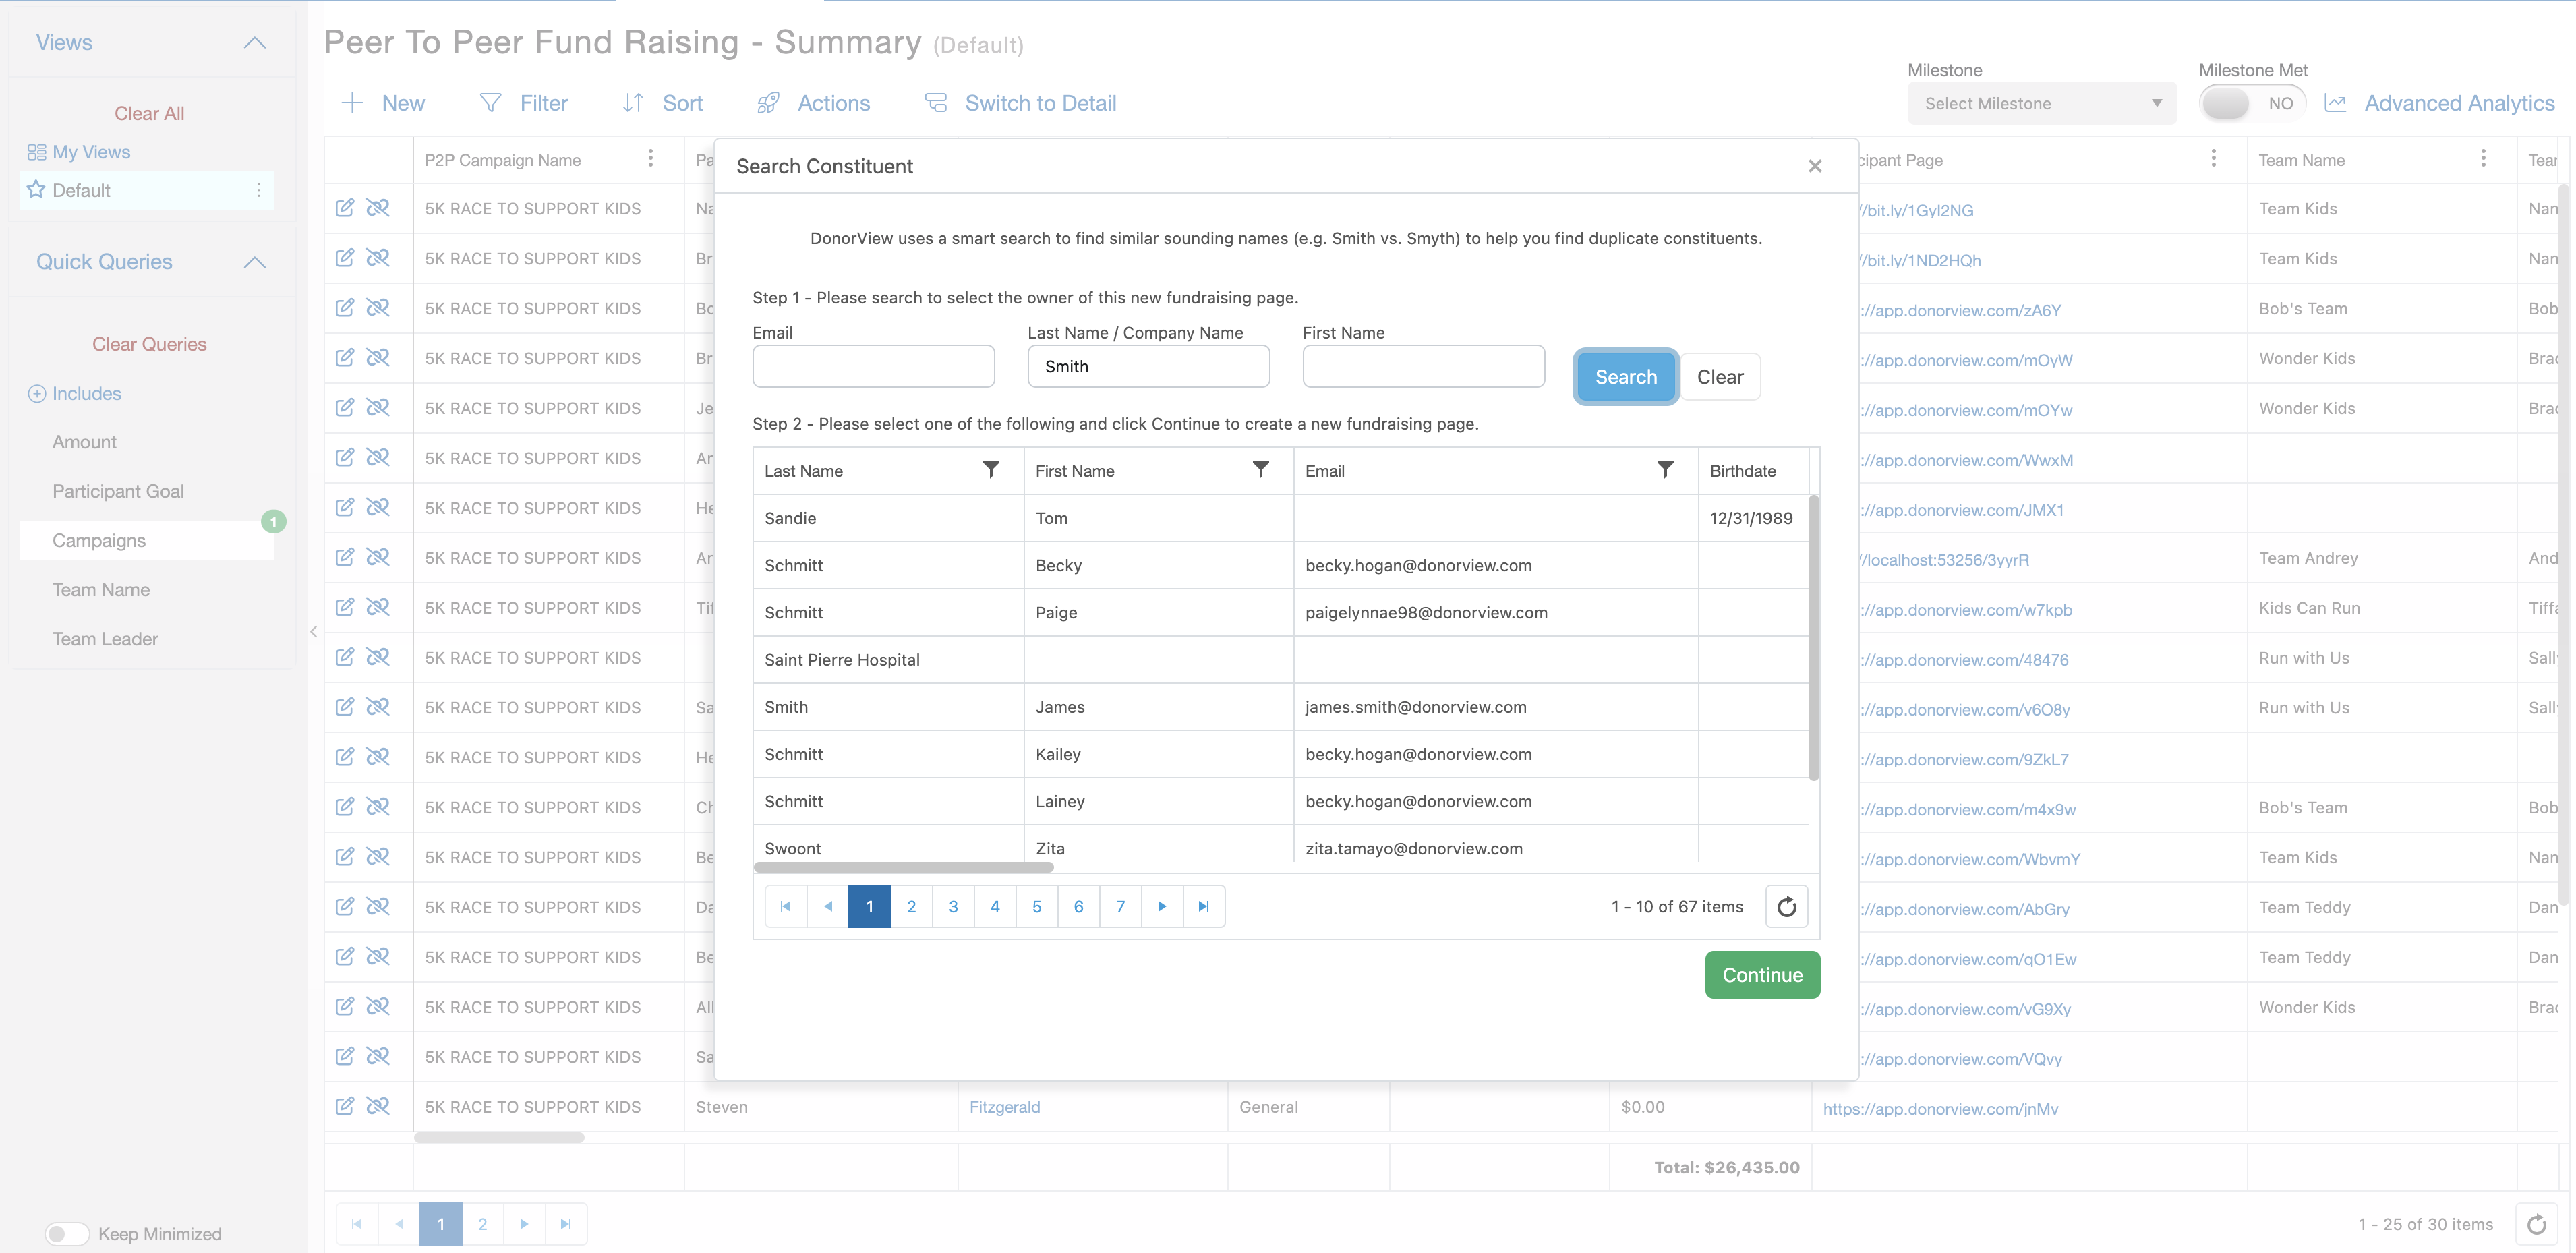Toggle the Keep Minimized switch
Screen dimensions: 2576x1253
(68, 1233)
